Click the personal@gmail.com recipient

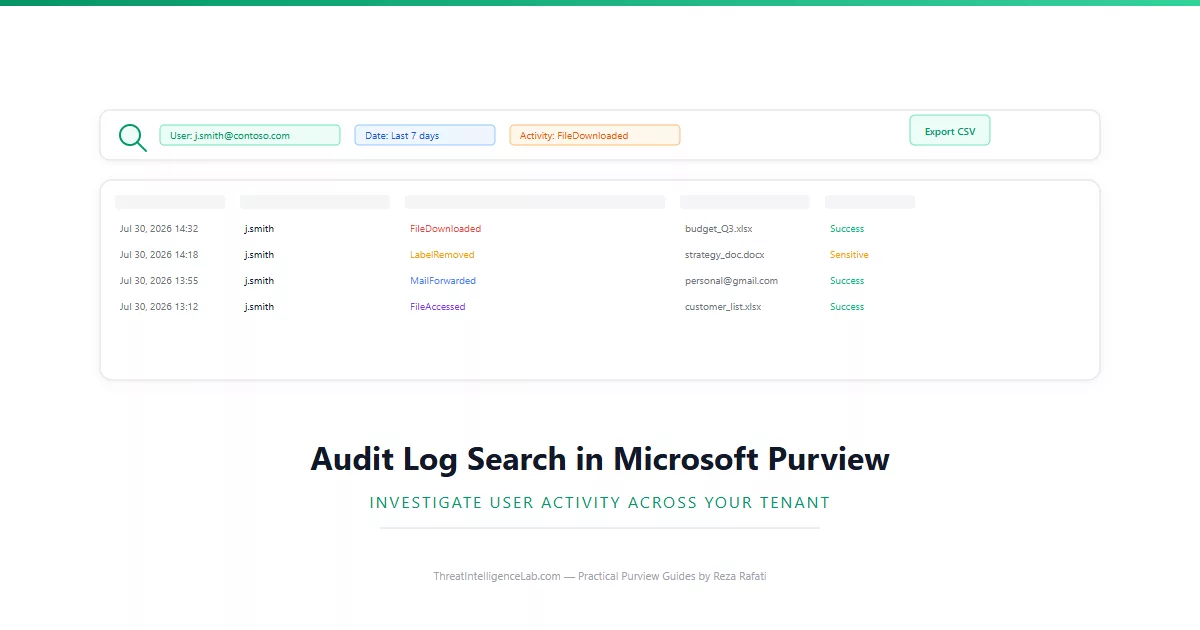tap(731, 281)
